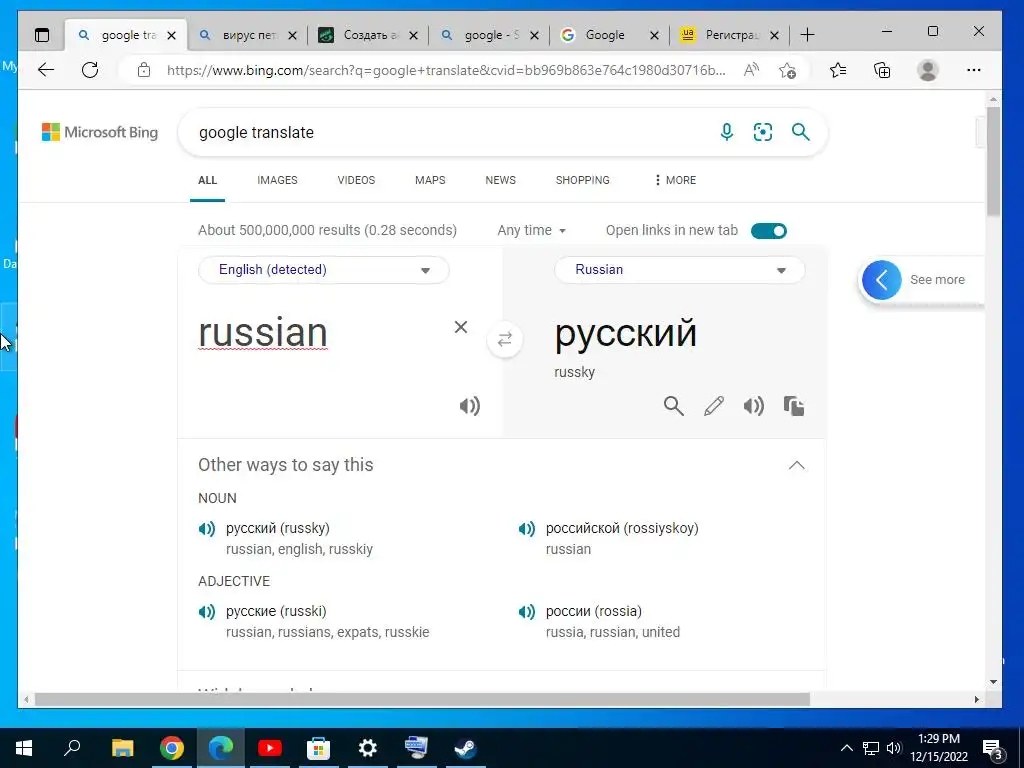This screenshot has height=768, width=1024.
Task: Switch to VIDEOS results tab
Action: coord(356,180)
